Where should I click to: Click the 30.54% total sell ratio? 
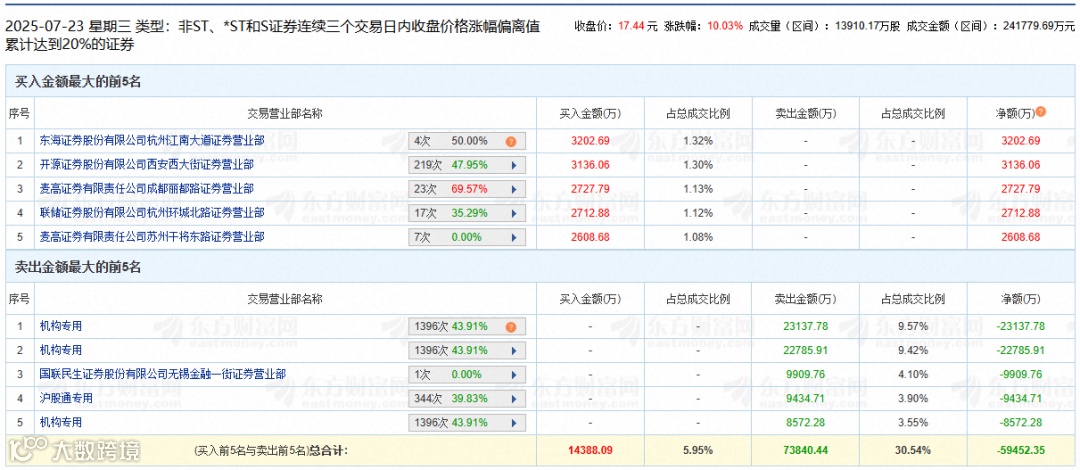click(913, 451)
